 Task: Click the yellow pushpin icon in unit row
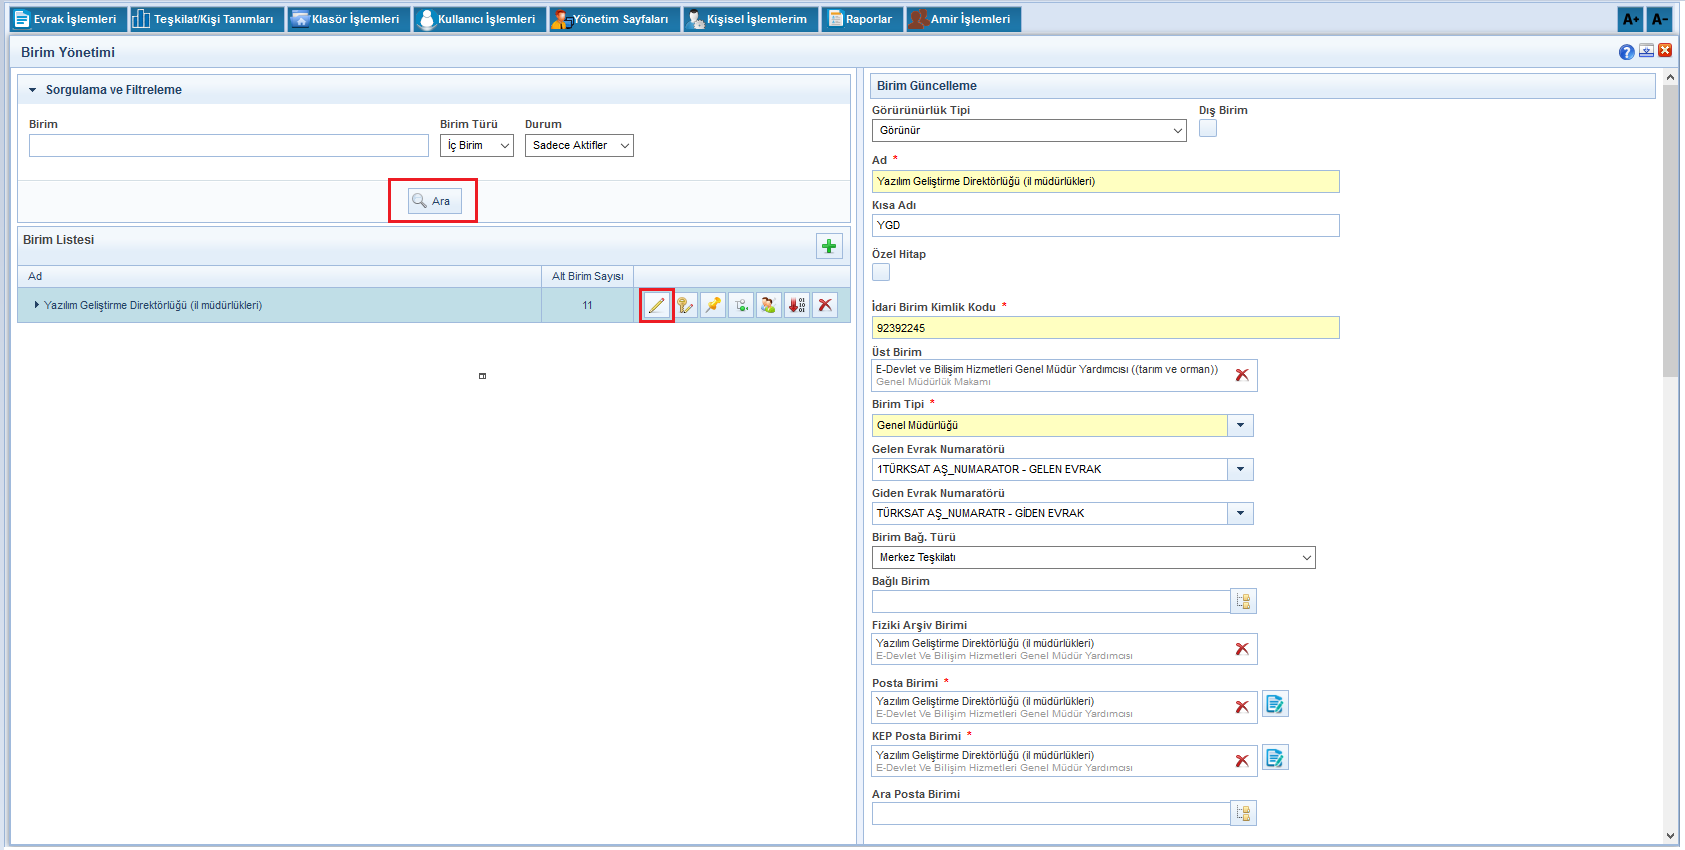coord(713,306)
